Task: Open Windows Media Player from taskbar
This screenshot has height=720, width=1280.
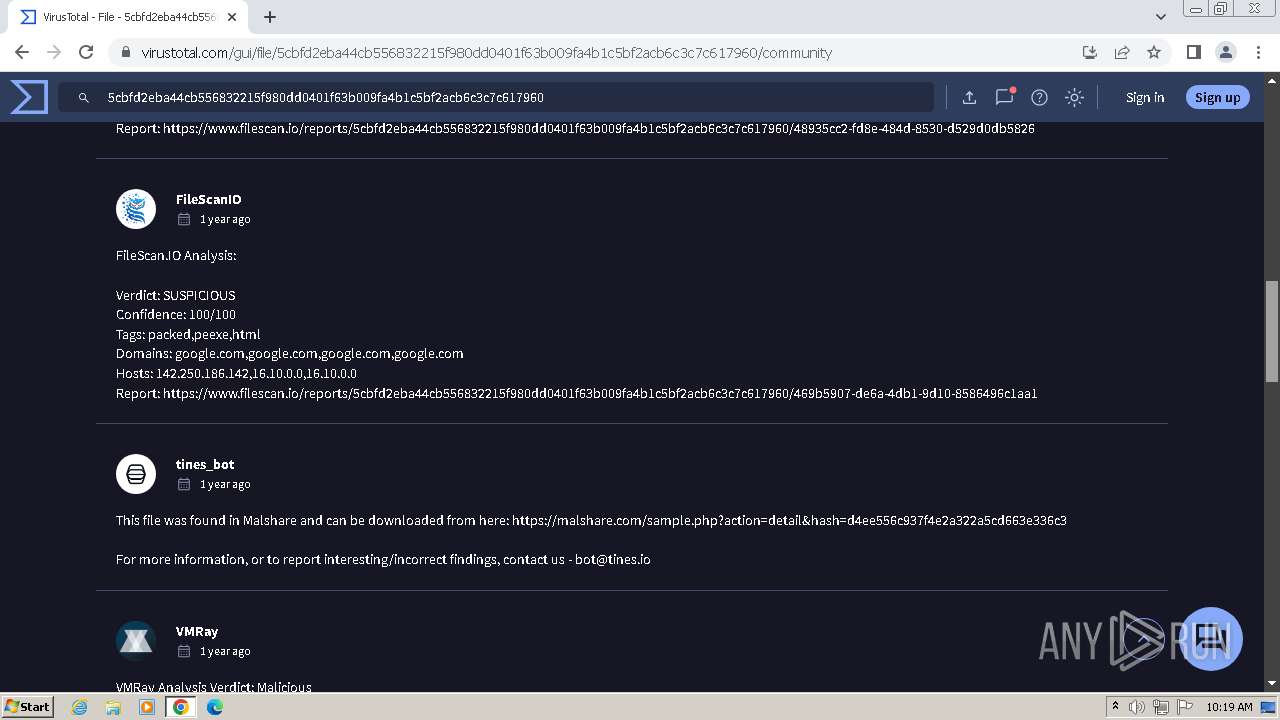Action: [x=147, y=707]
